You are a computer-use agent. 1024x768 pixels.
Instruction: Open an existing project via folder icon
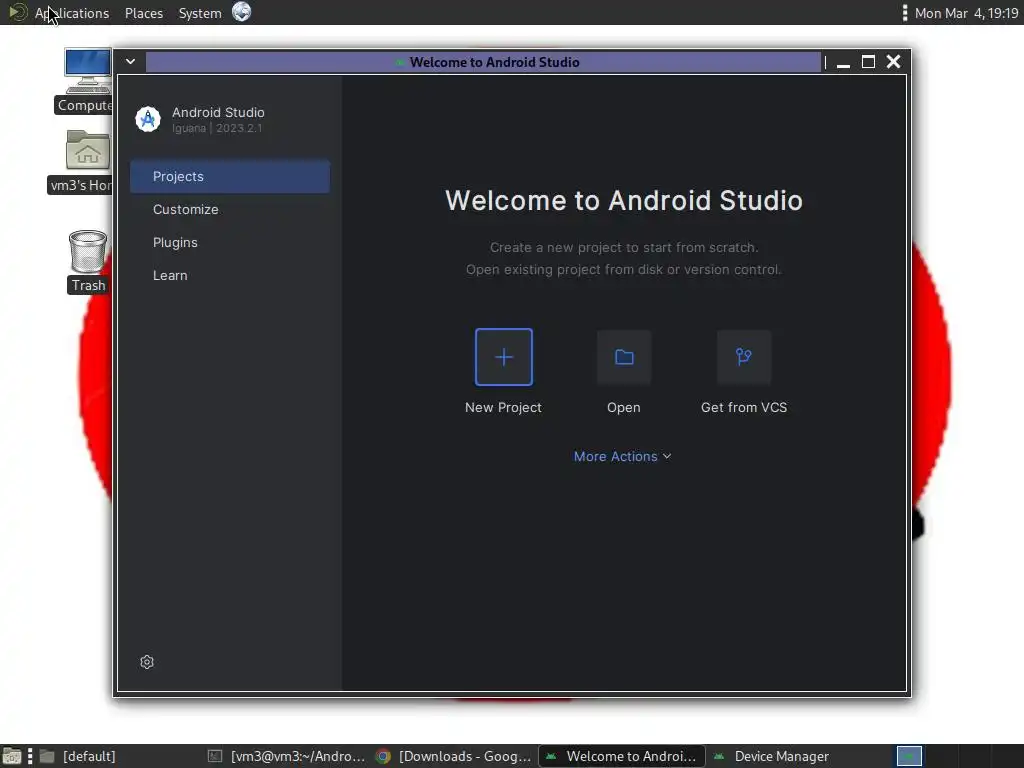624,357
